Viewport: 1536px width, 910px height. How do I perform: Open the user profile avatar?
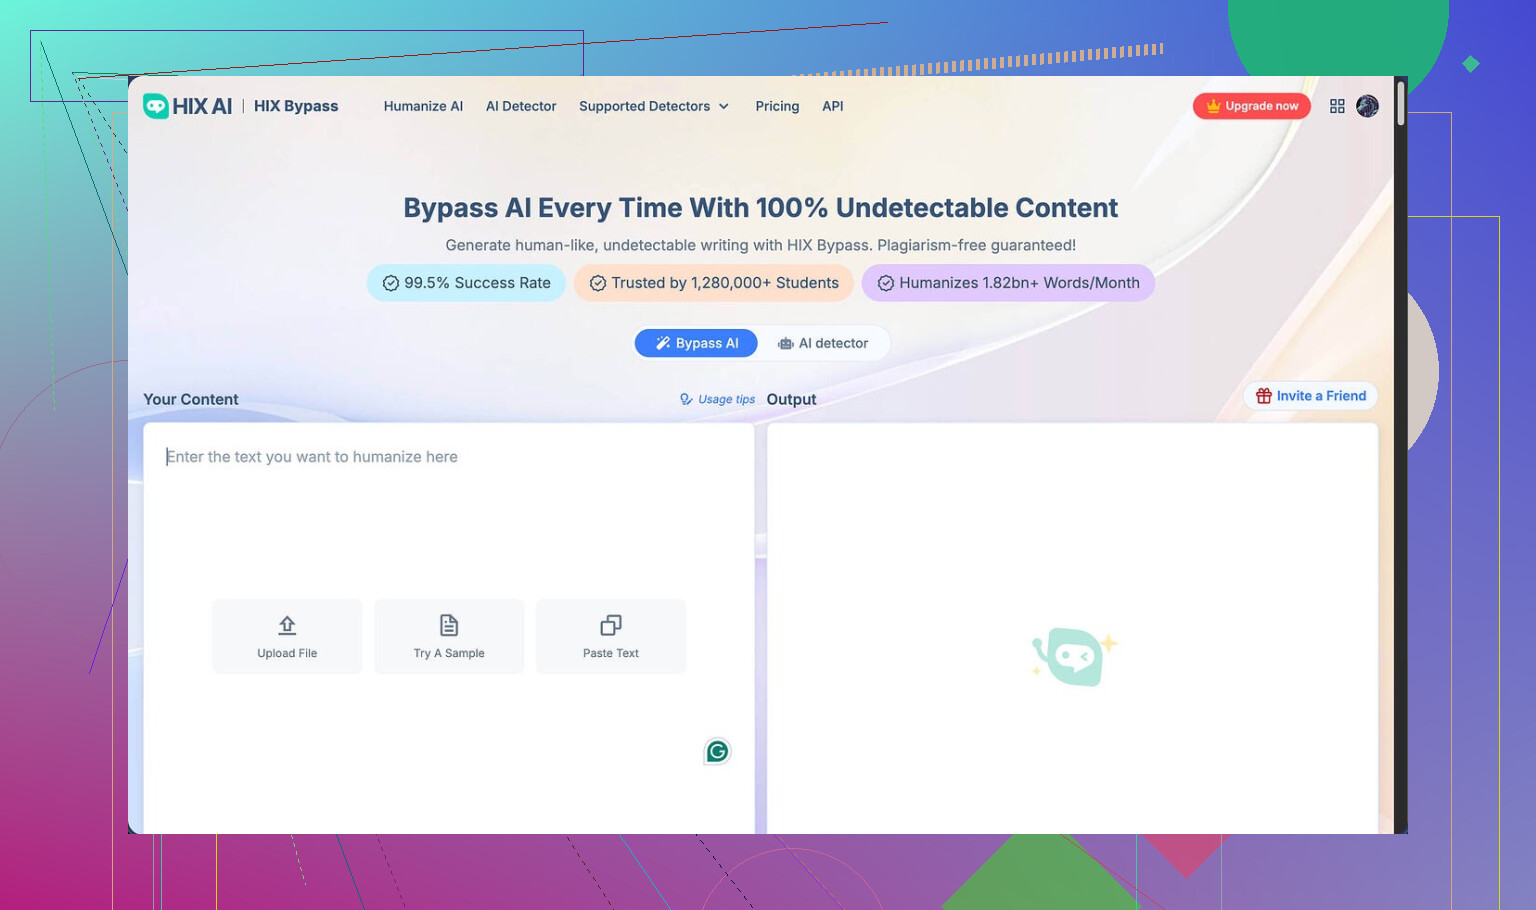[1367, 106]
